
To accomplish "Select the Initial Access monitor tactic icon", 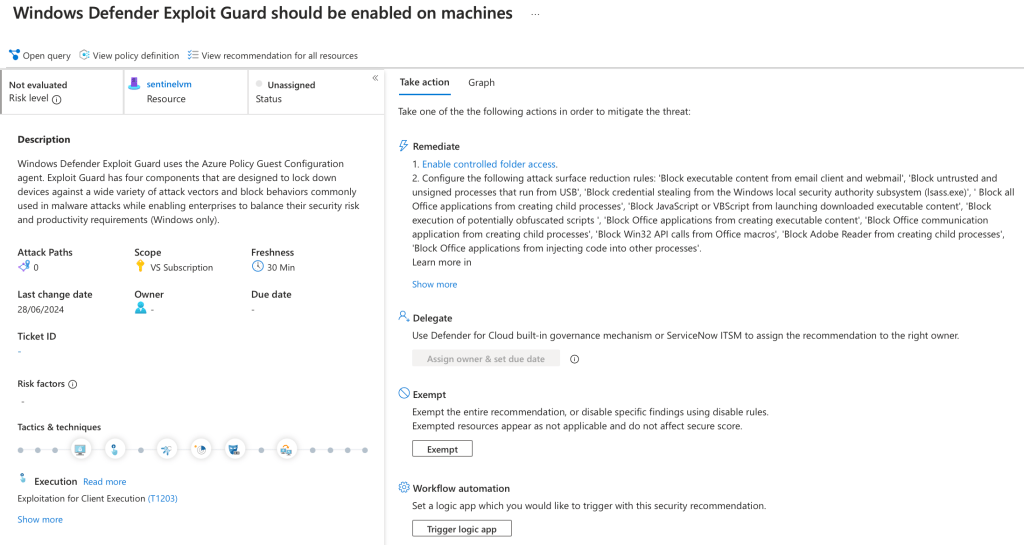I will click(x=81, y=449).
